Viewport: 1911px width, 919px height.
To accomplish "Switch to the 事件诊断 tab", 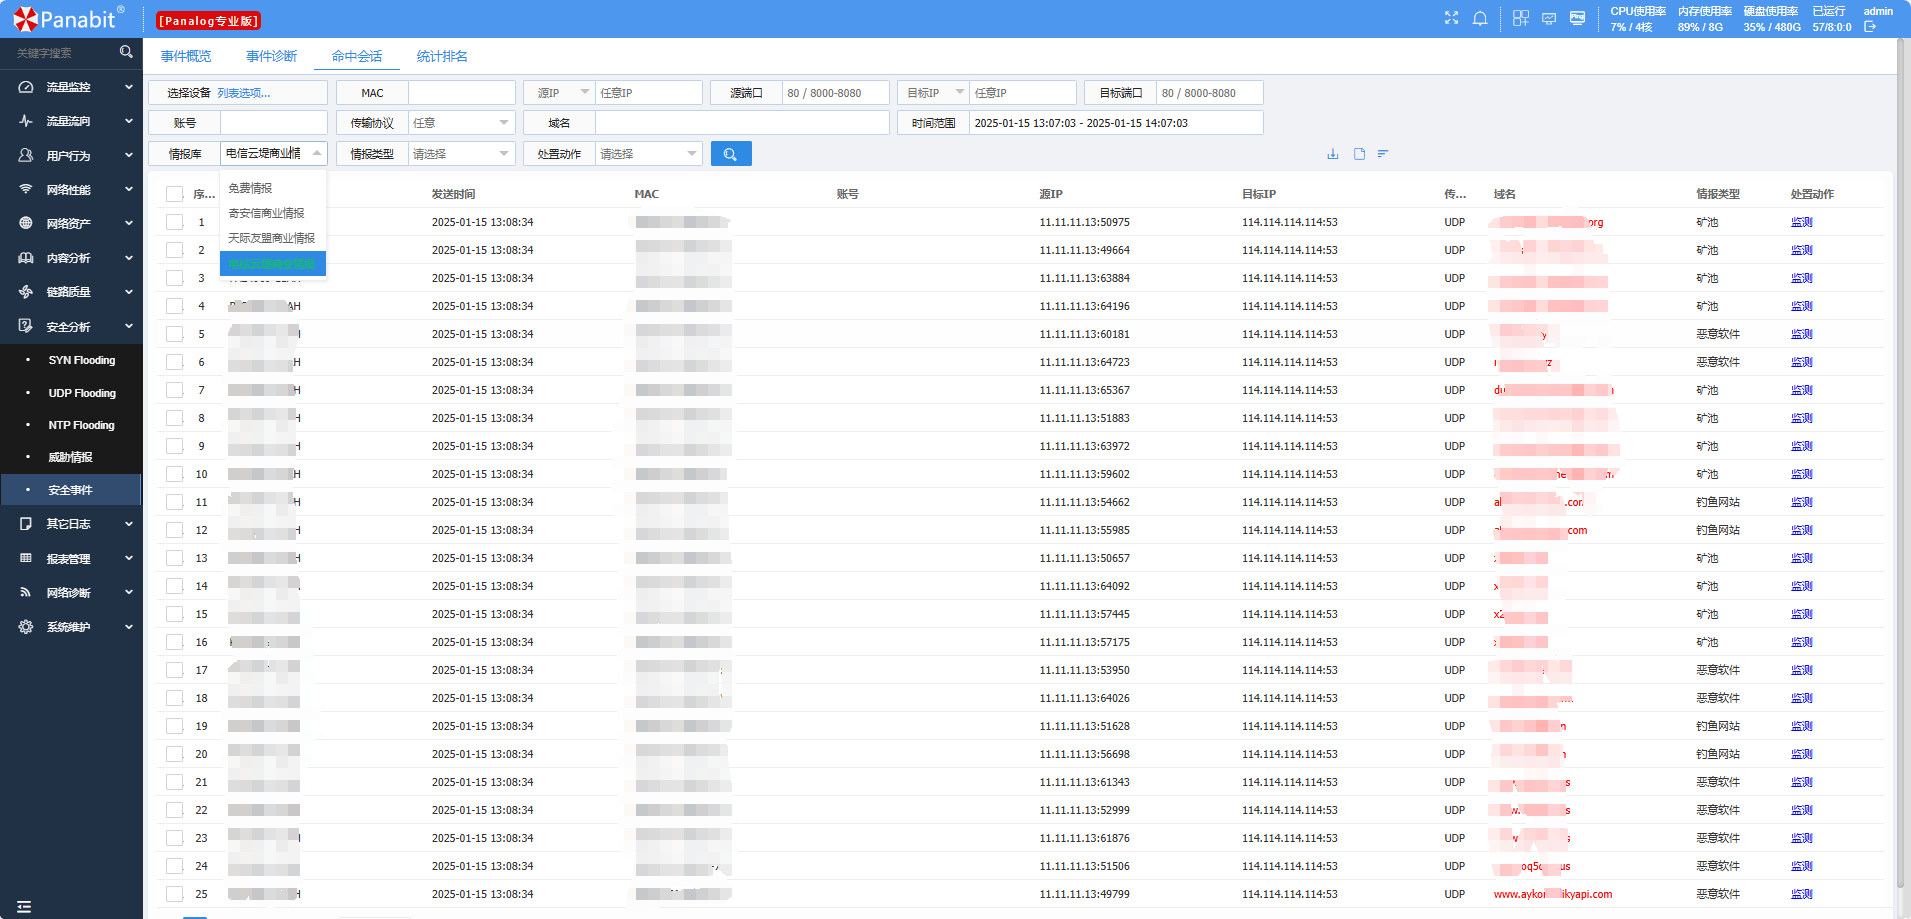I will click(272, 56).
